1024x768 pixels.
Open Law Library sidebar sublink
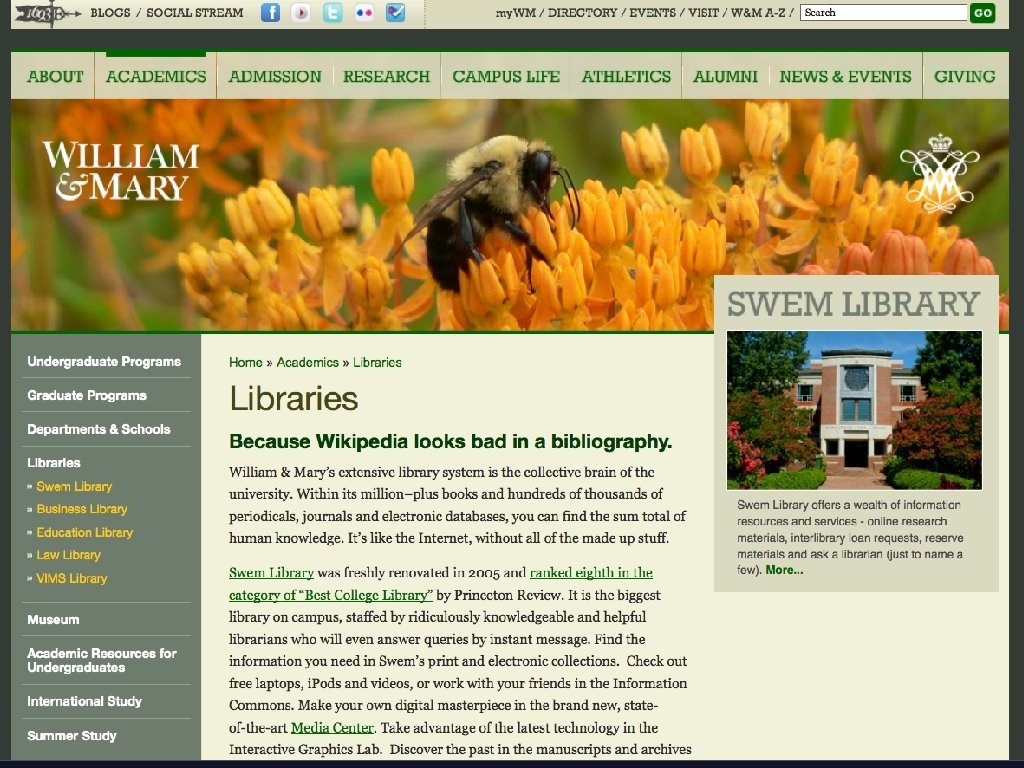pyautogui.click(x=69, y=555)
